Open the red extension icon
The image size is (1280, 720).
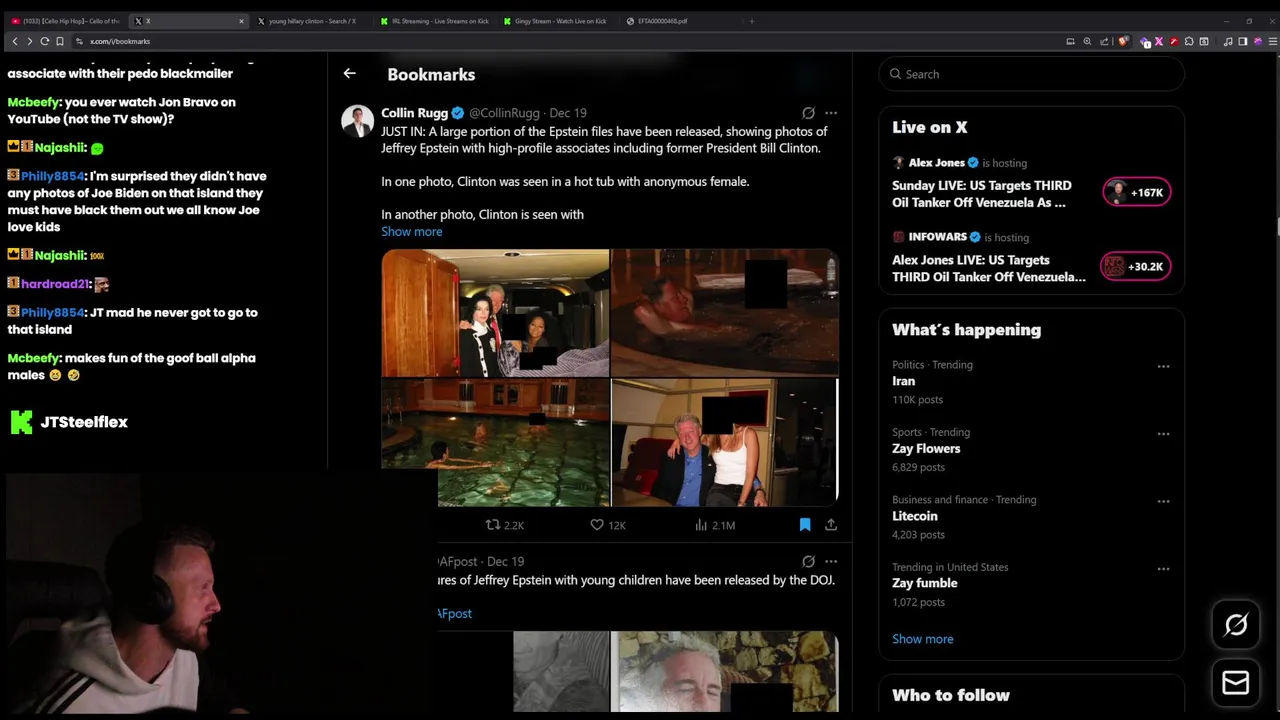1173,41
